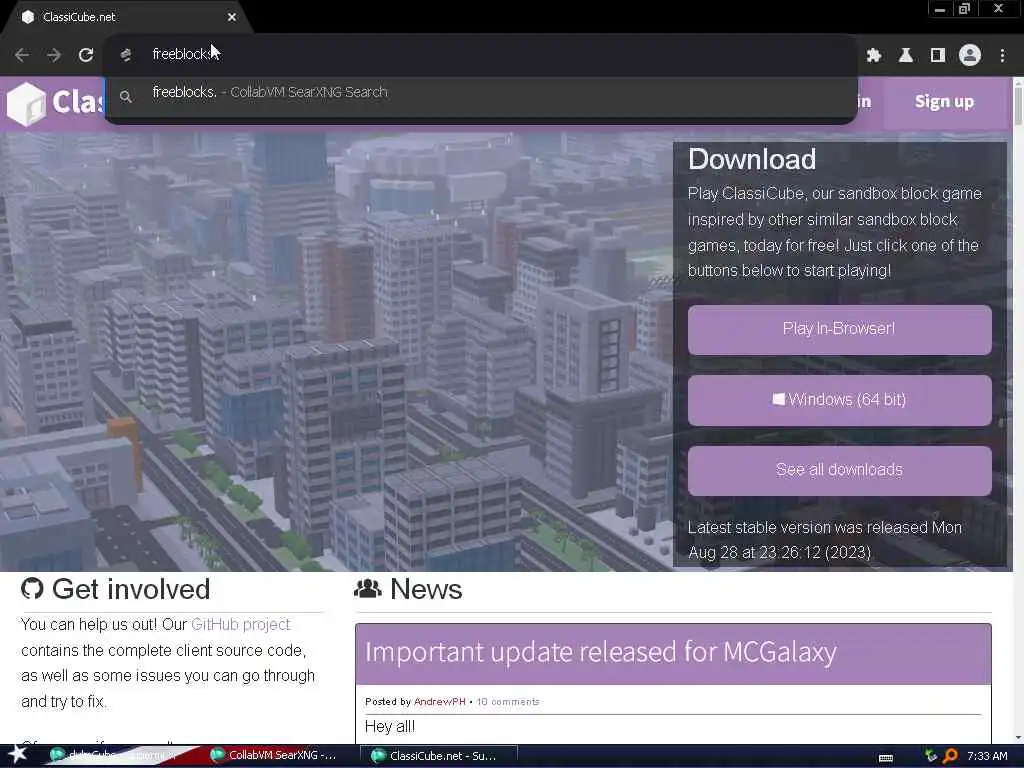Click the orange magnifier tray icon
1024x768 pixels.
coord(950,756)
